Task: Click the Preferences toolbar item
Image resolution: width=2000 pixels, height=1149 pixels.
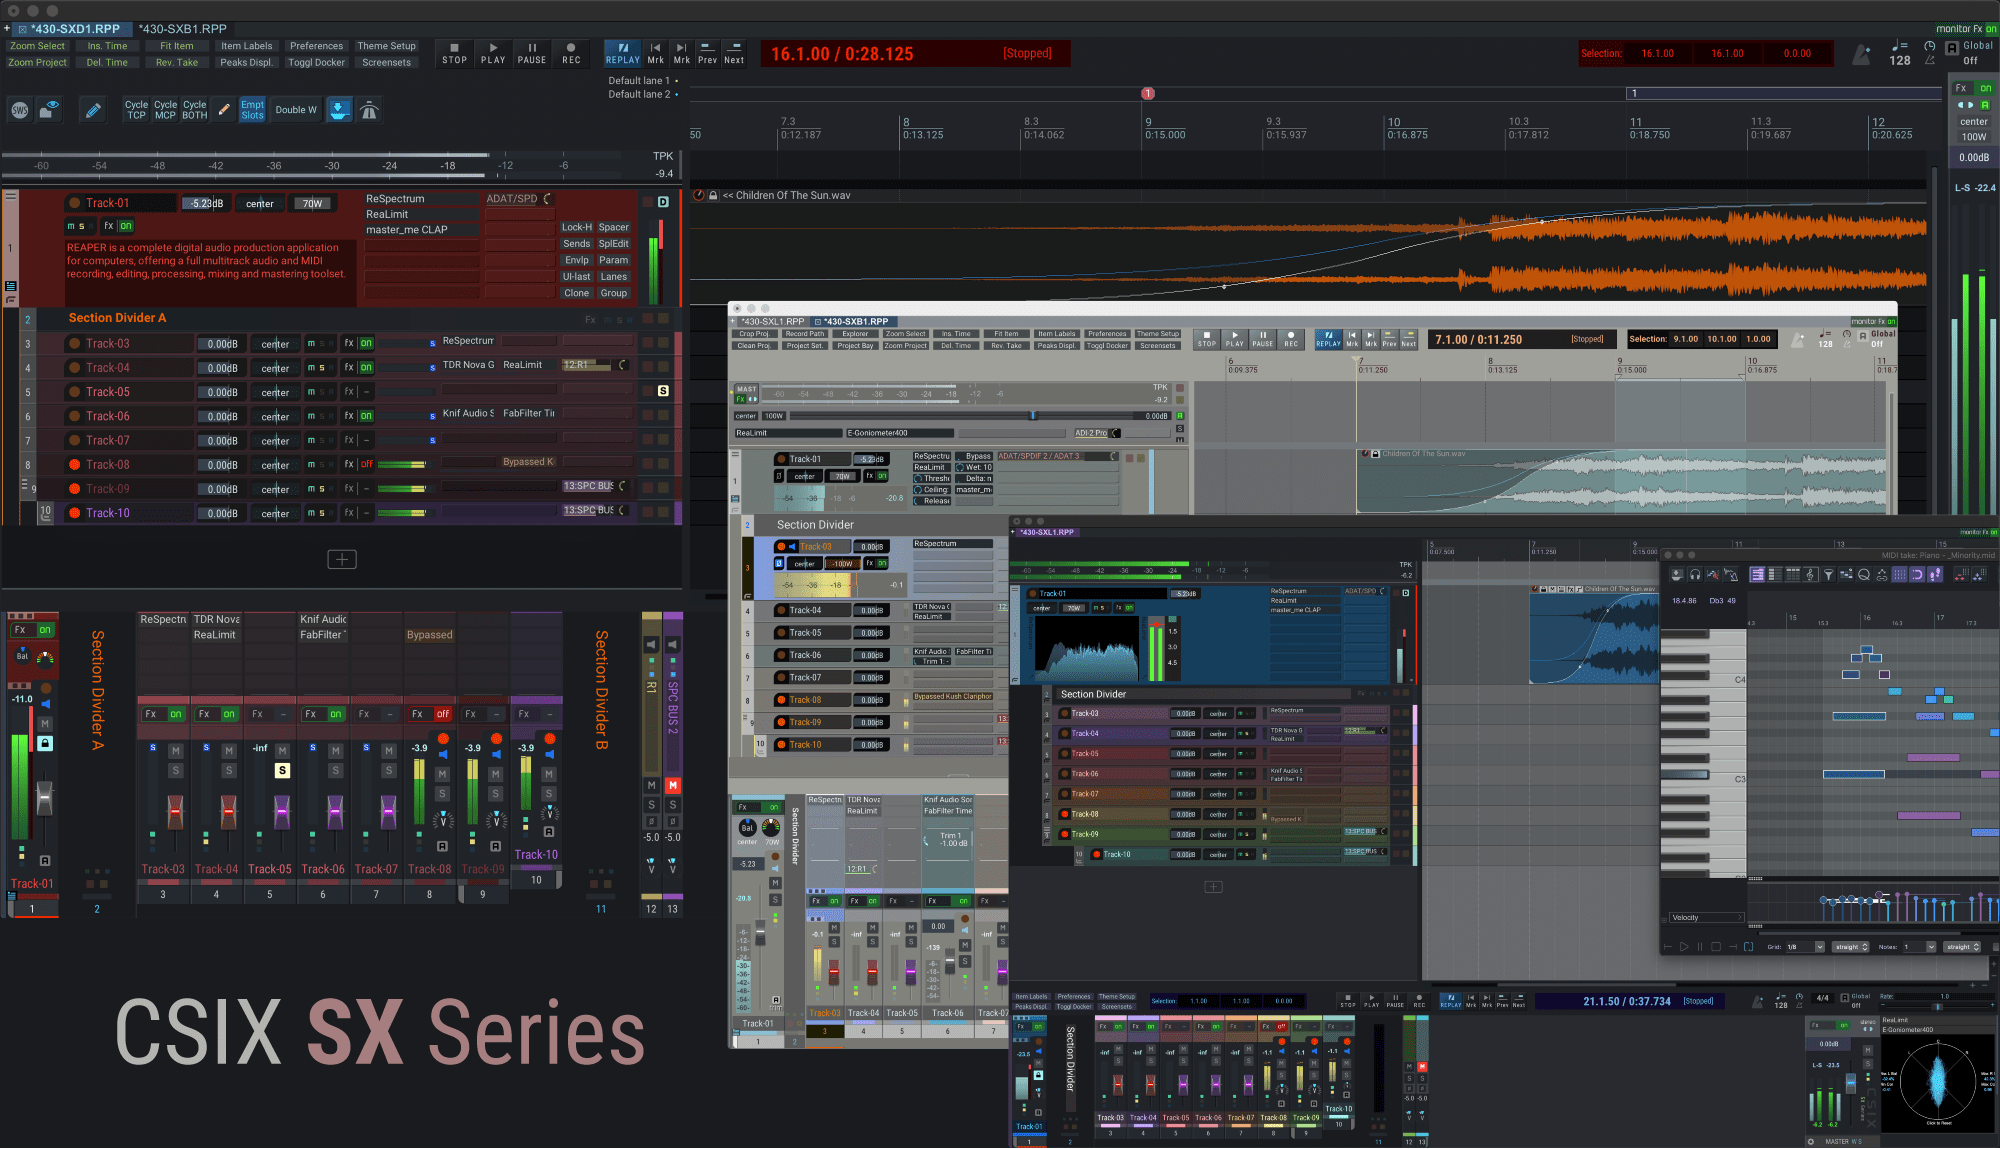Action: 316,46
